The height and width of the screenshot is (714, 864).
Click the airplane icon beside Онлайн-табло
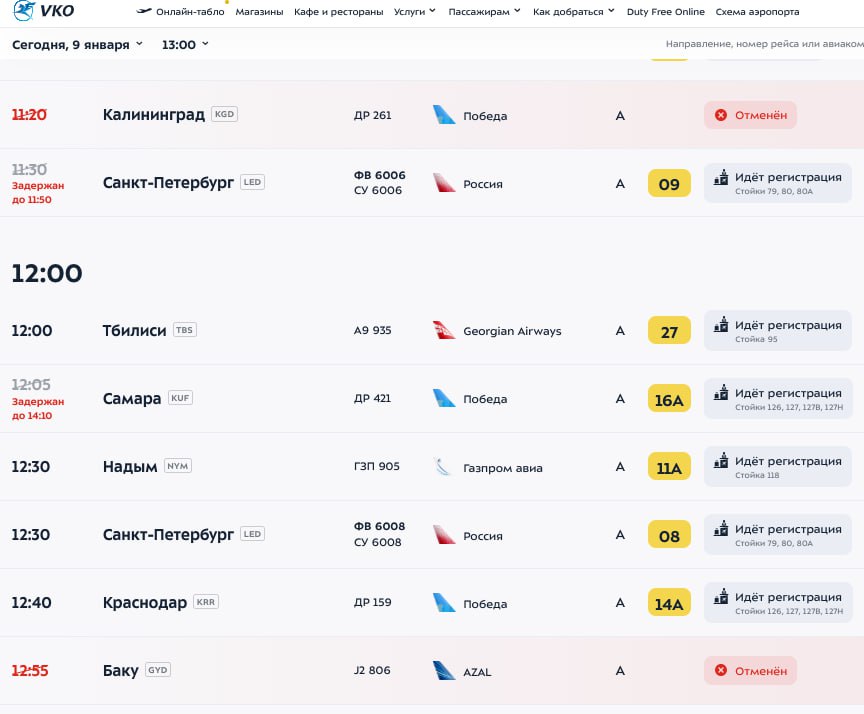144,12
